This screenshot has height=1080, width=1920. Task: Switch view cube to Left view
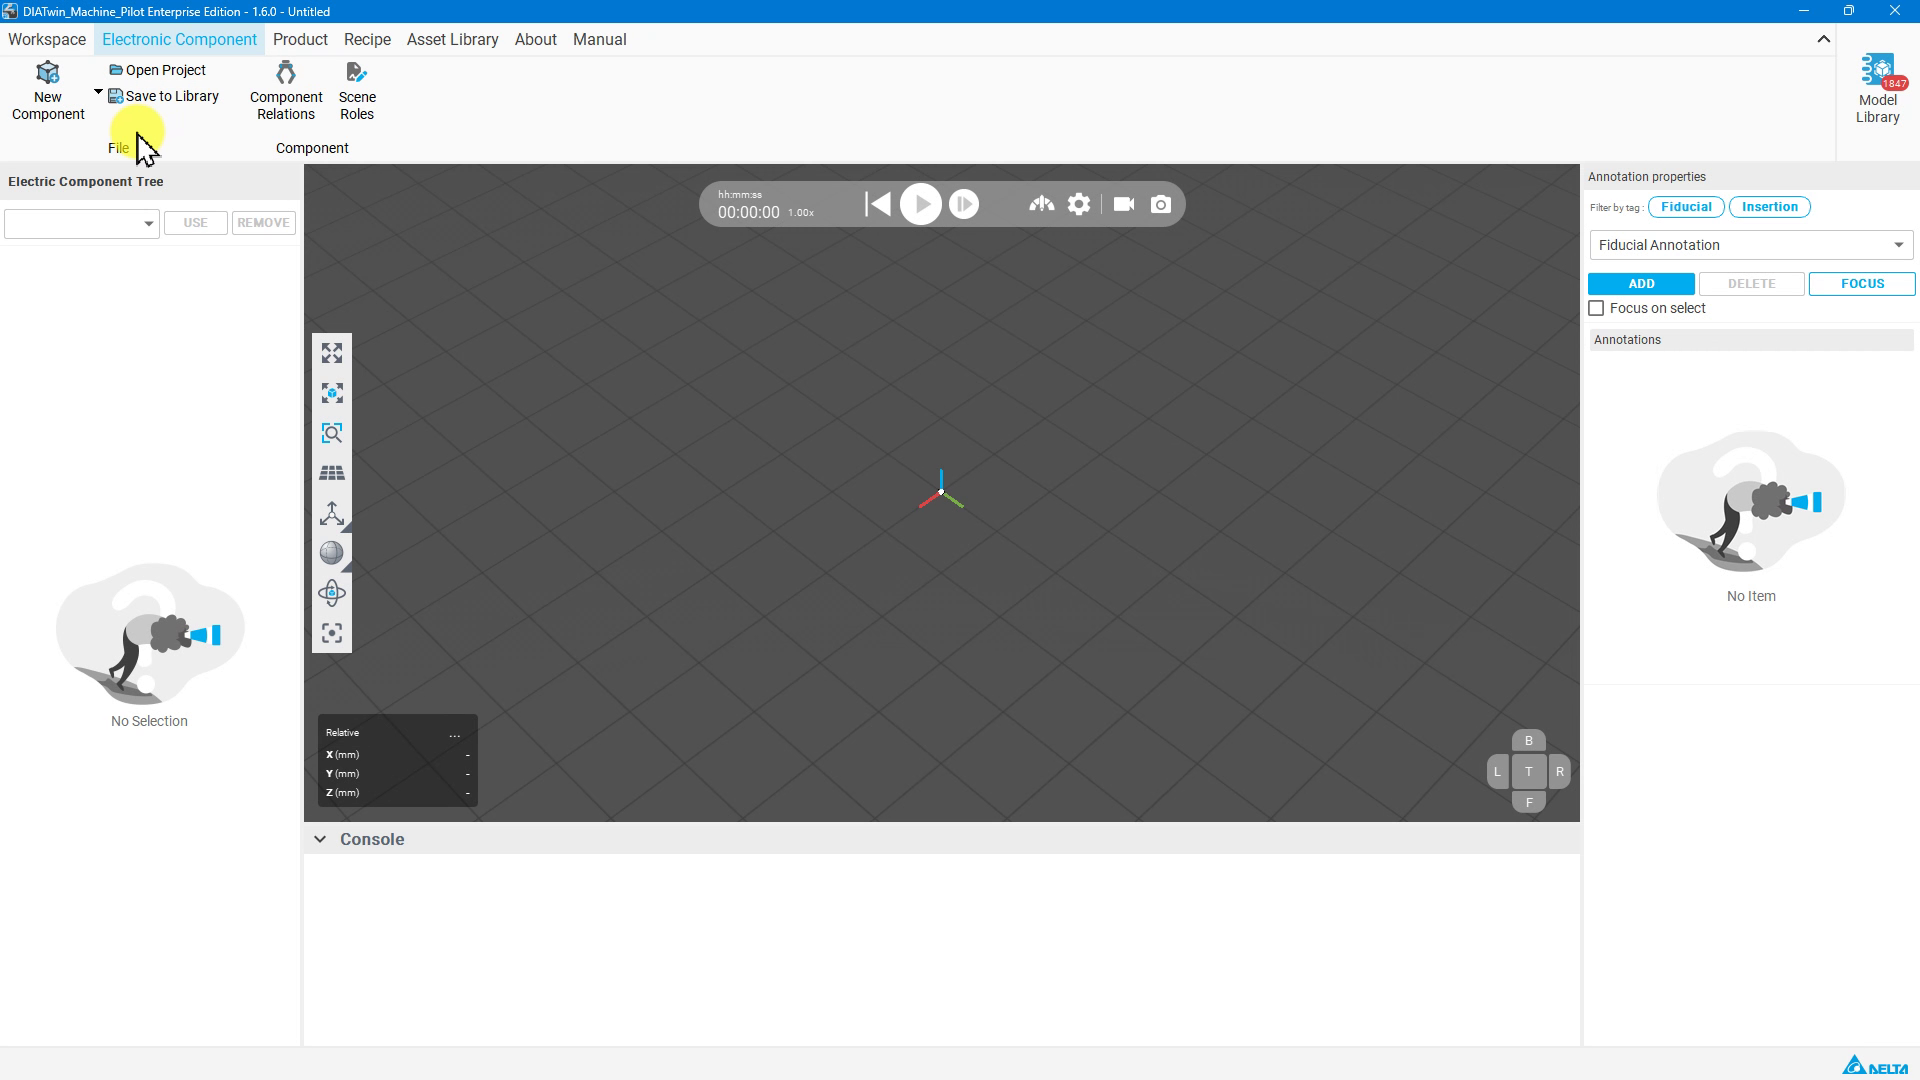click(1497, 771)
